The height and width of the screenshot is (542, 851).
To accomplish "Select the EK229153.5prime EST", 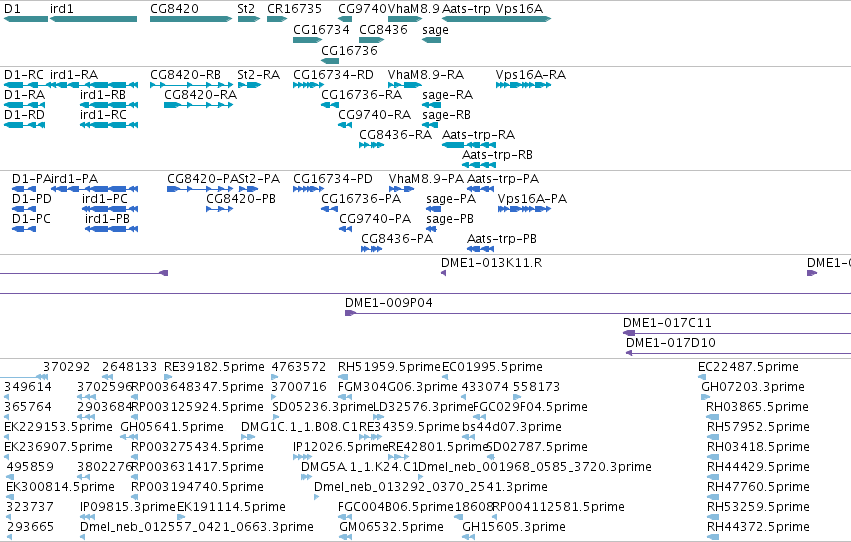I will [7, 437].
